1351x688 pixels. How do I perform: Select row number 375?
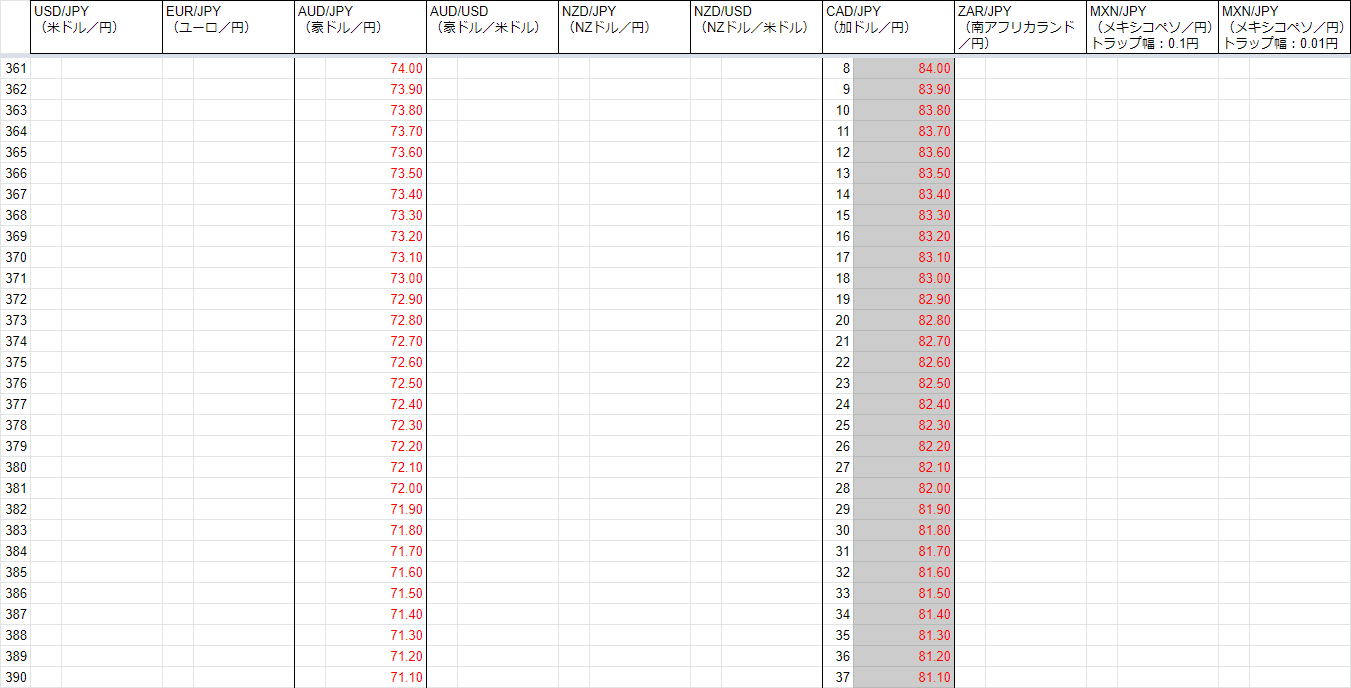click(15, 362)
